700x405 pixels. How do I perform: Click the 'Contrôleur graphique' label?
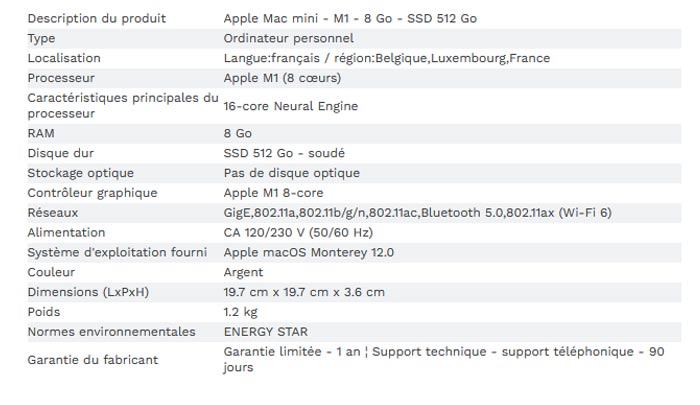click(92, 193)
